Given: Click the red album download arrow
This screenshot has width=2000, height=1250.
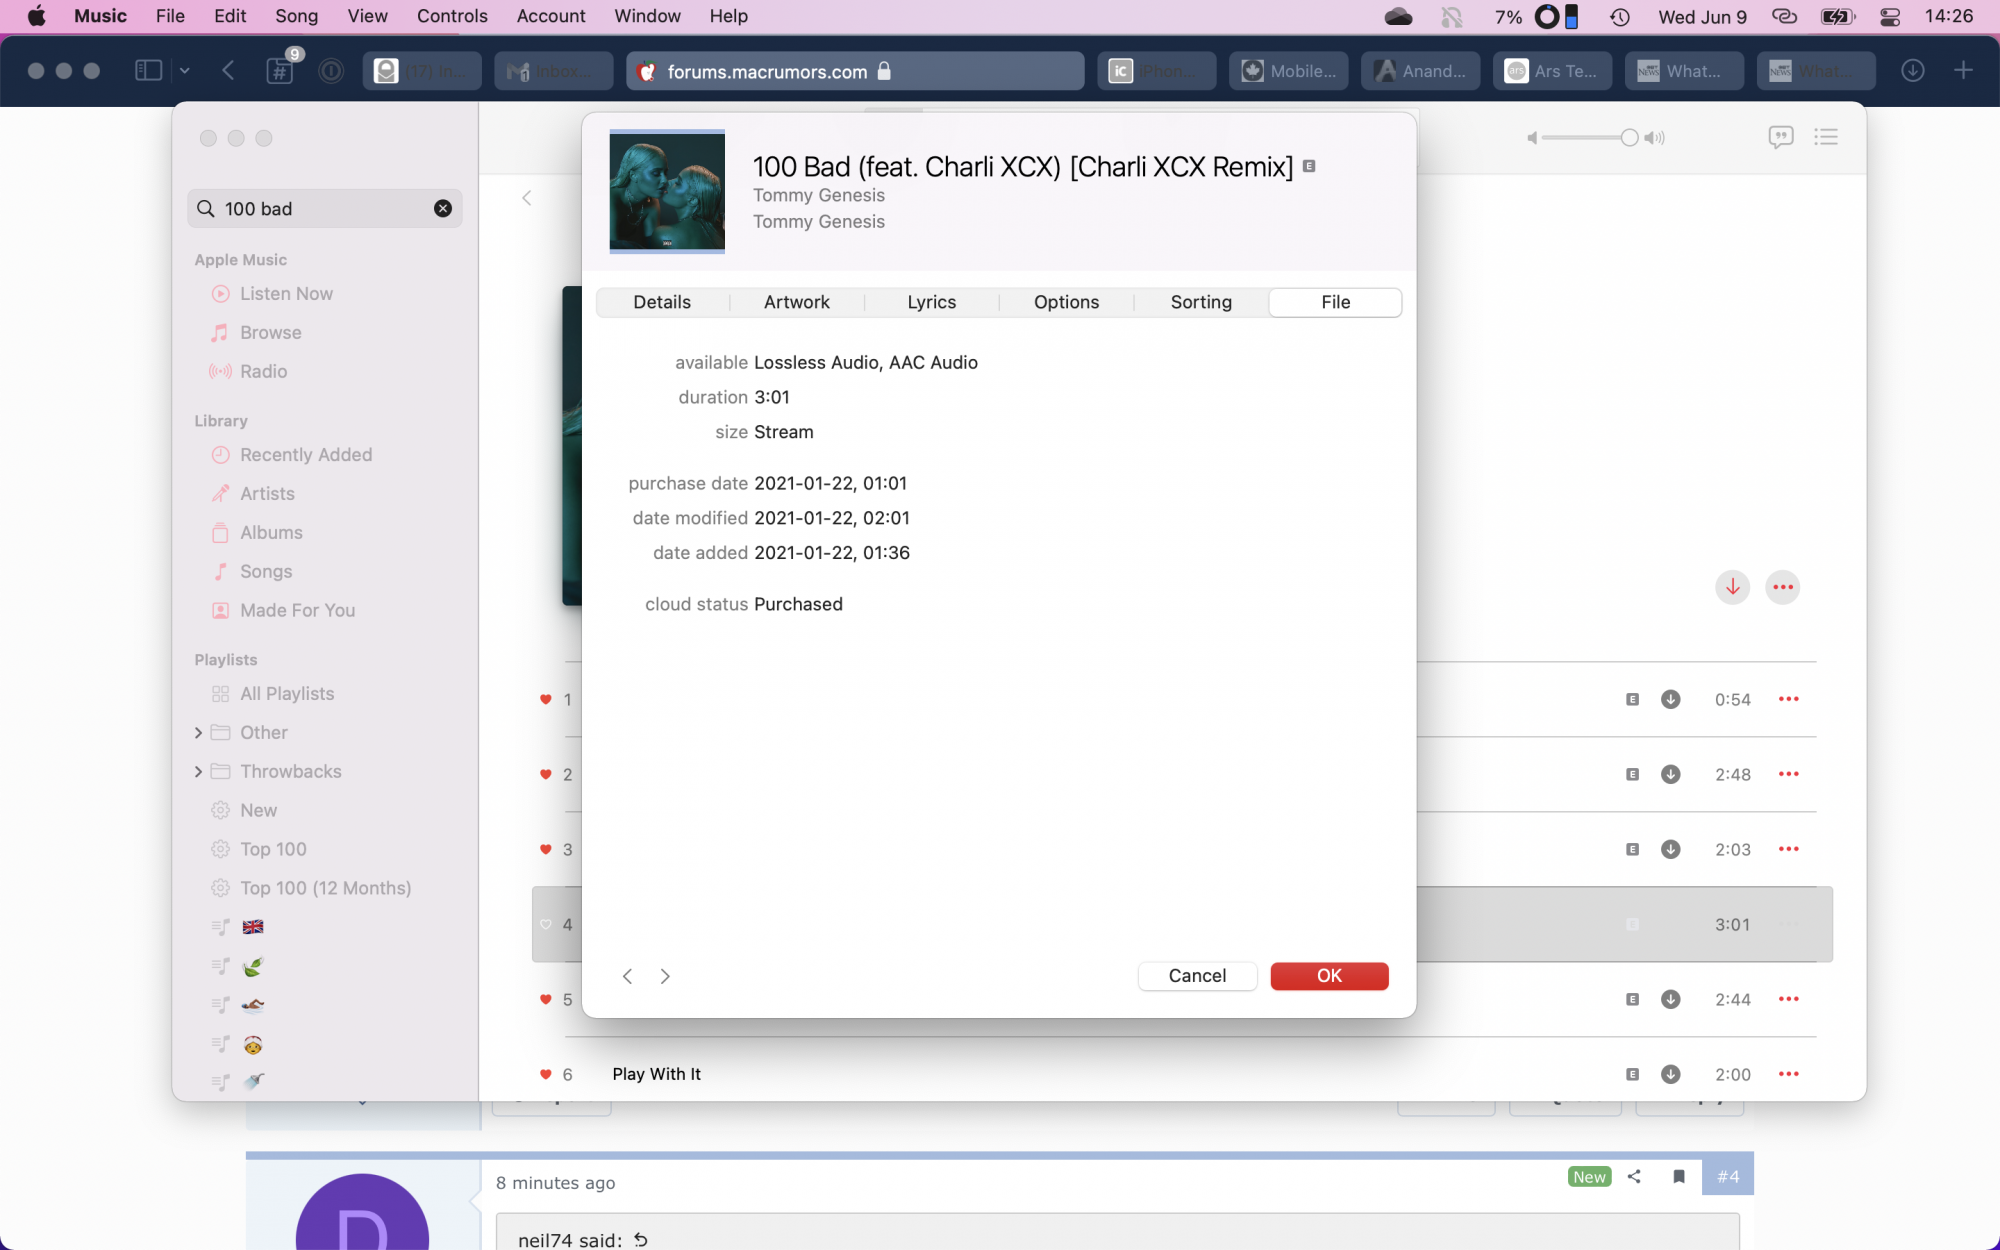Looking at the screenshot, I should [x=1732, y=587].
